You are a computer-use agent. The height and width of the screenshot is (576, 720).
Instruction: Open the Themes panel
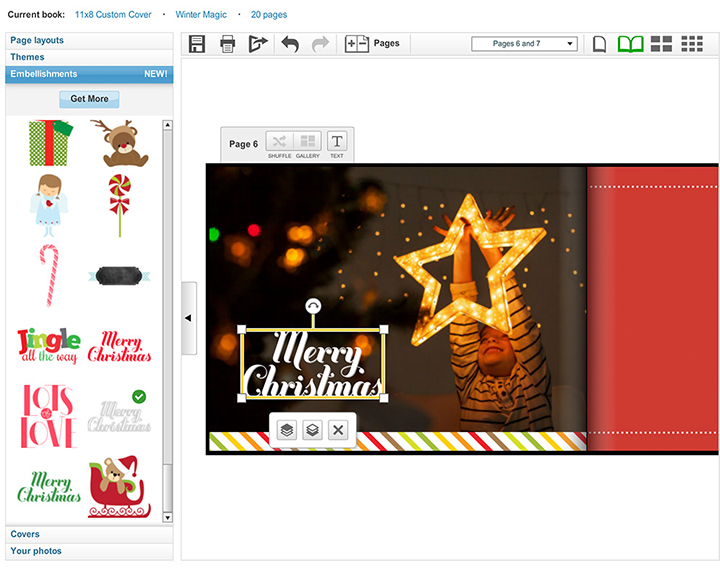coord(89,57)
